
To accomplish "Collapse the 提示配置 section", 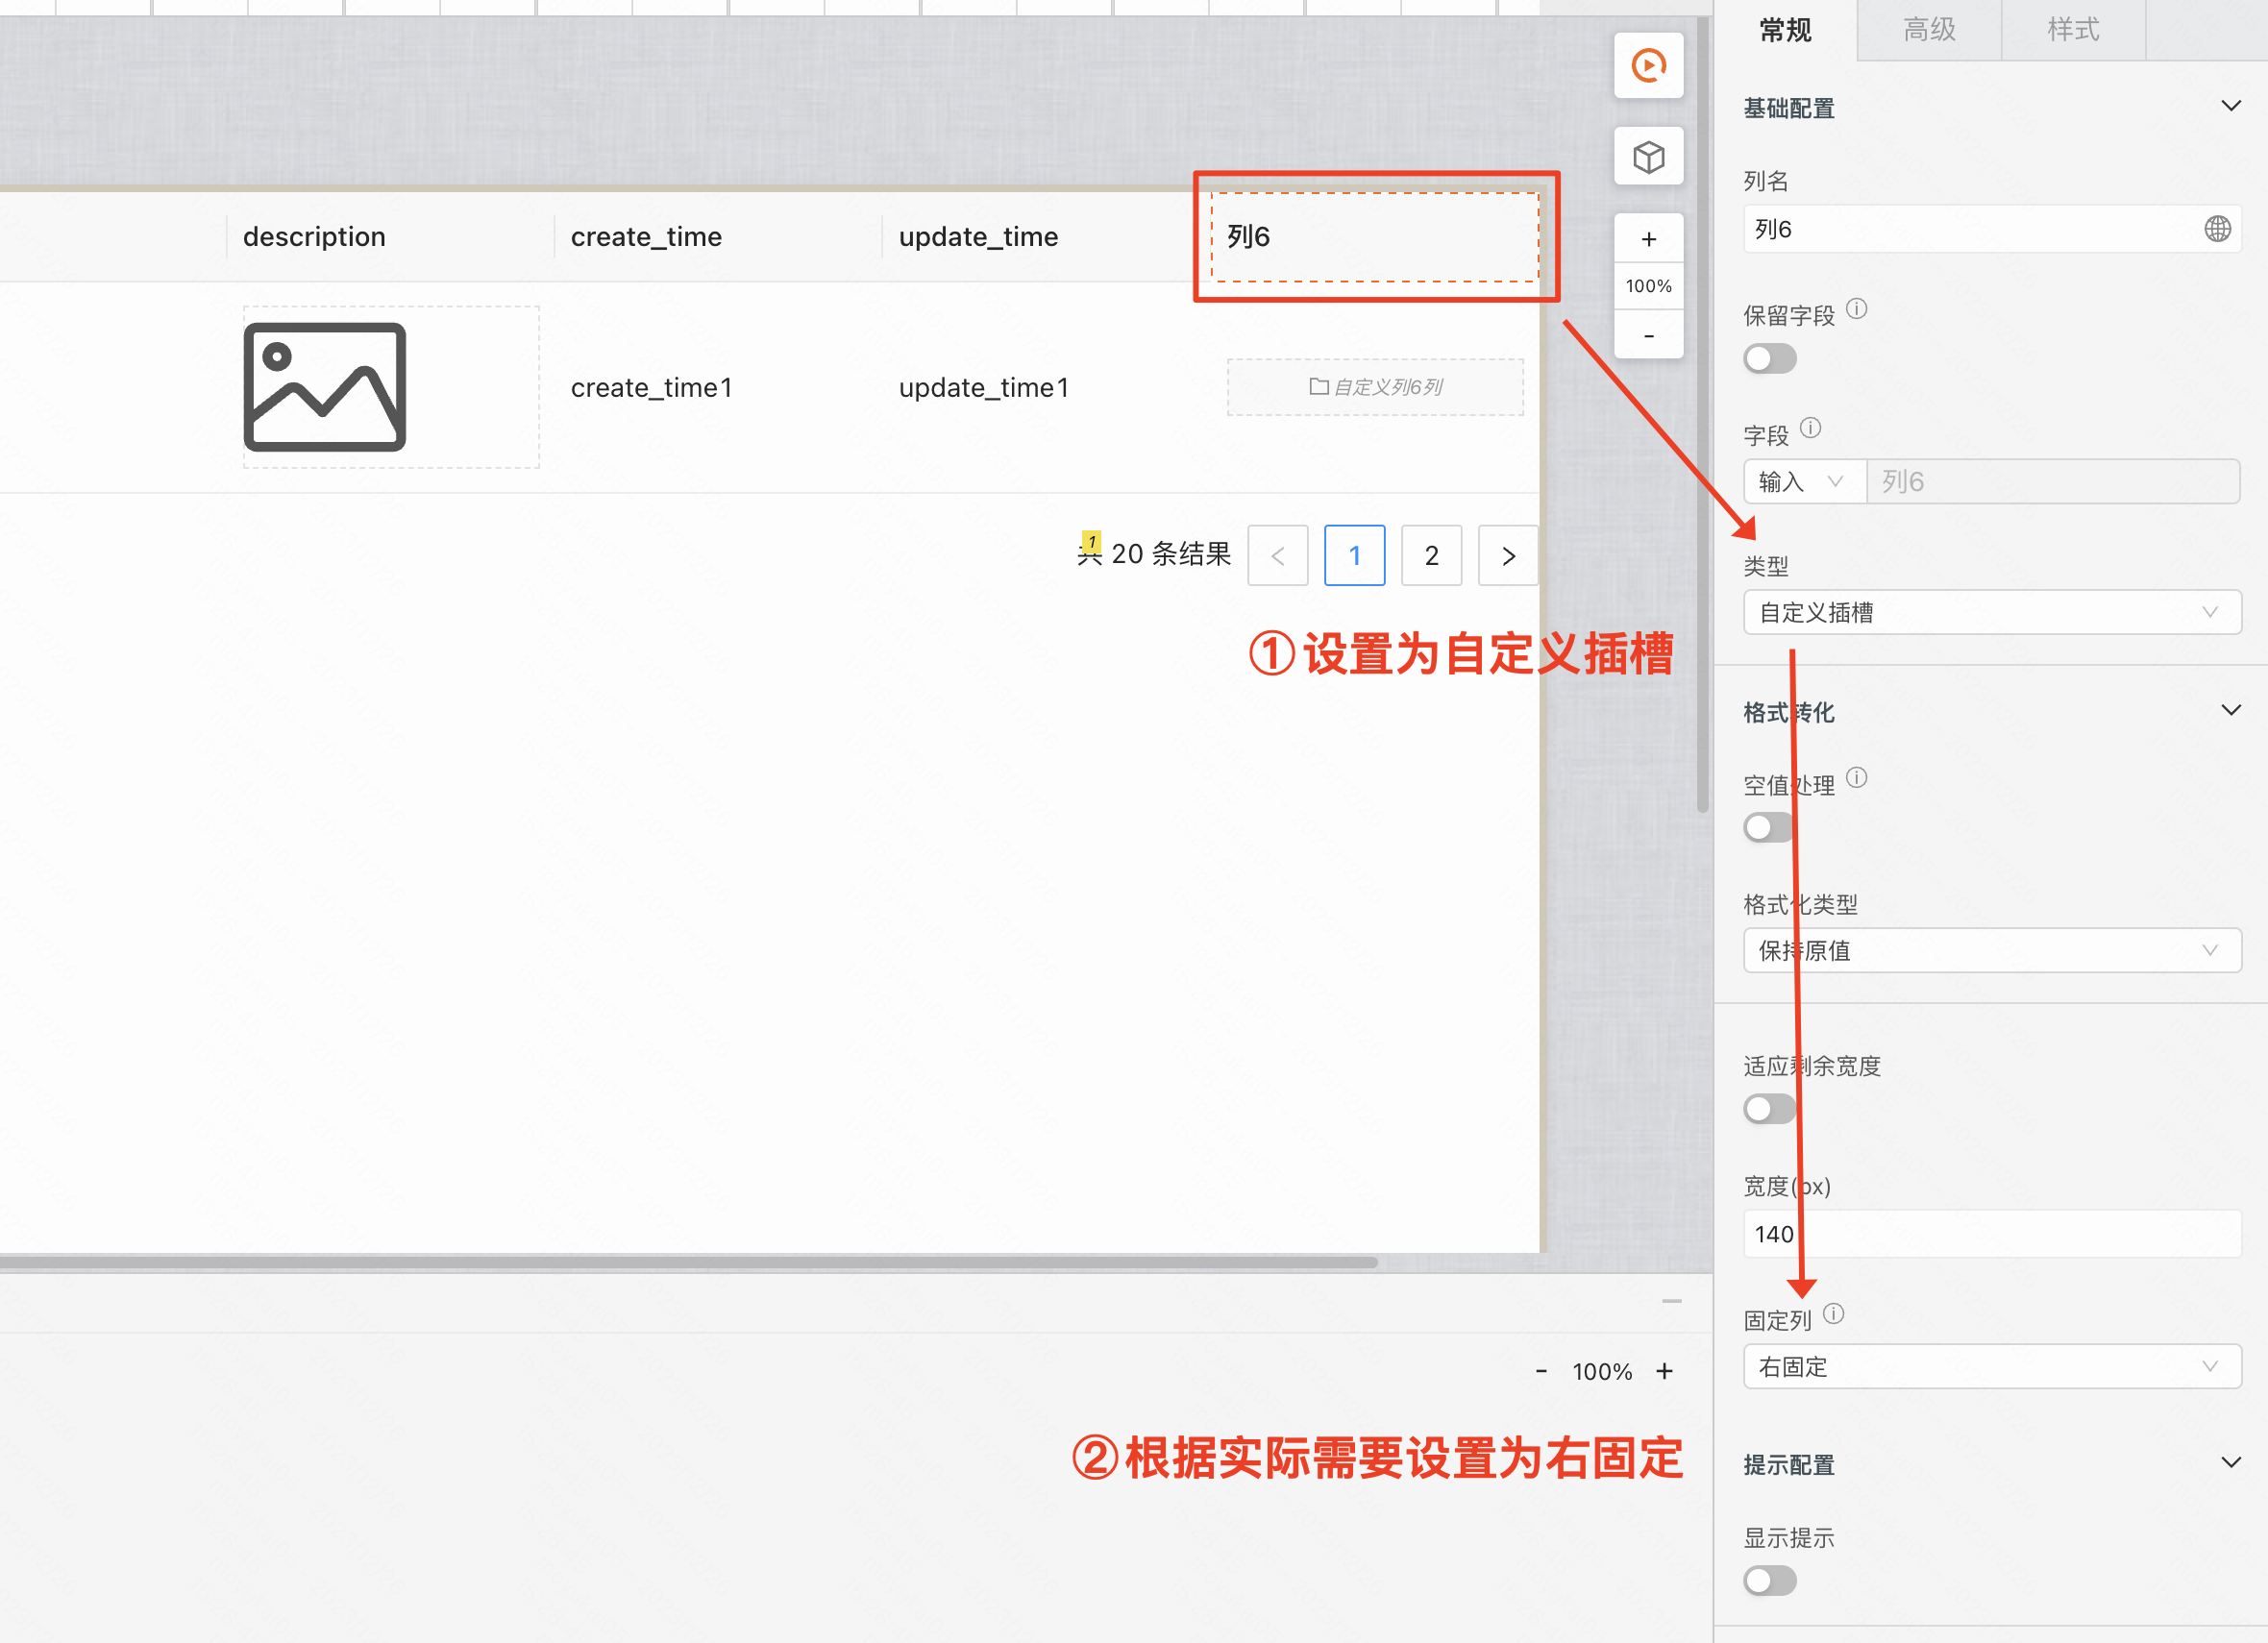I will pyautogui.click(x=2230, y=1462).
